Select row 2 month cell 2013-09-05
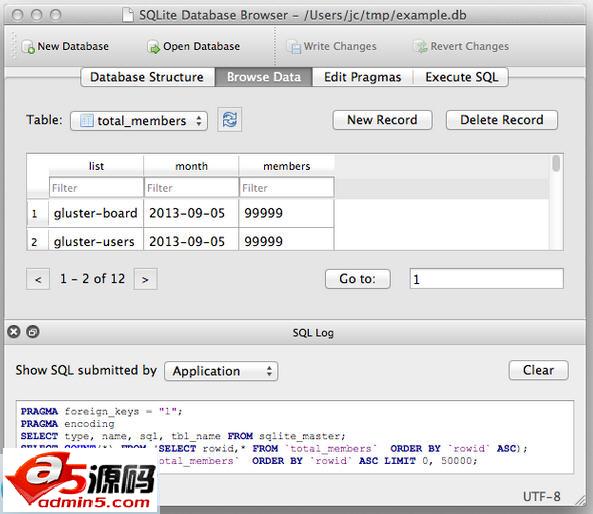The height and width of the screenshot is (514, 593). tap(191, 239)
